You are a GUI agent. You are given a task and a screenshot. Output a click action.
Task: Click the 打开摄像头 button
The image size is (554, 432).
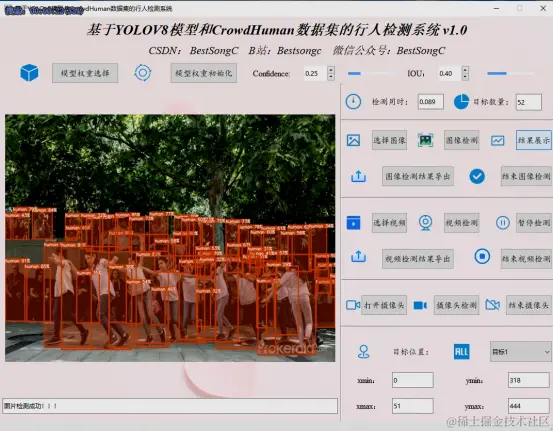[384, 305]
